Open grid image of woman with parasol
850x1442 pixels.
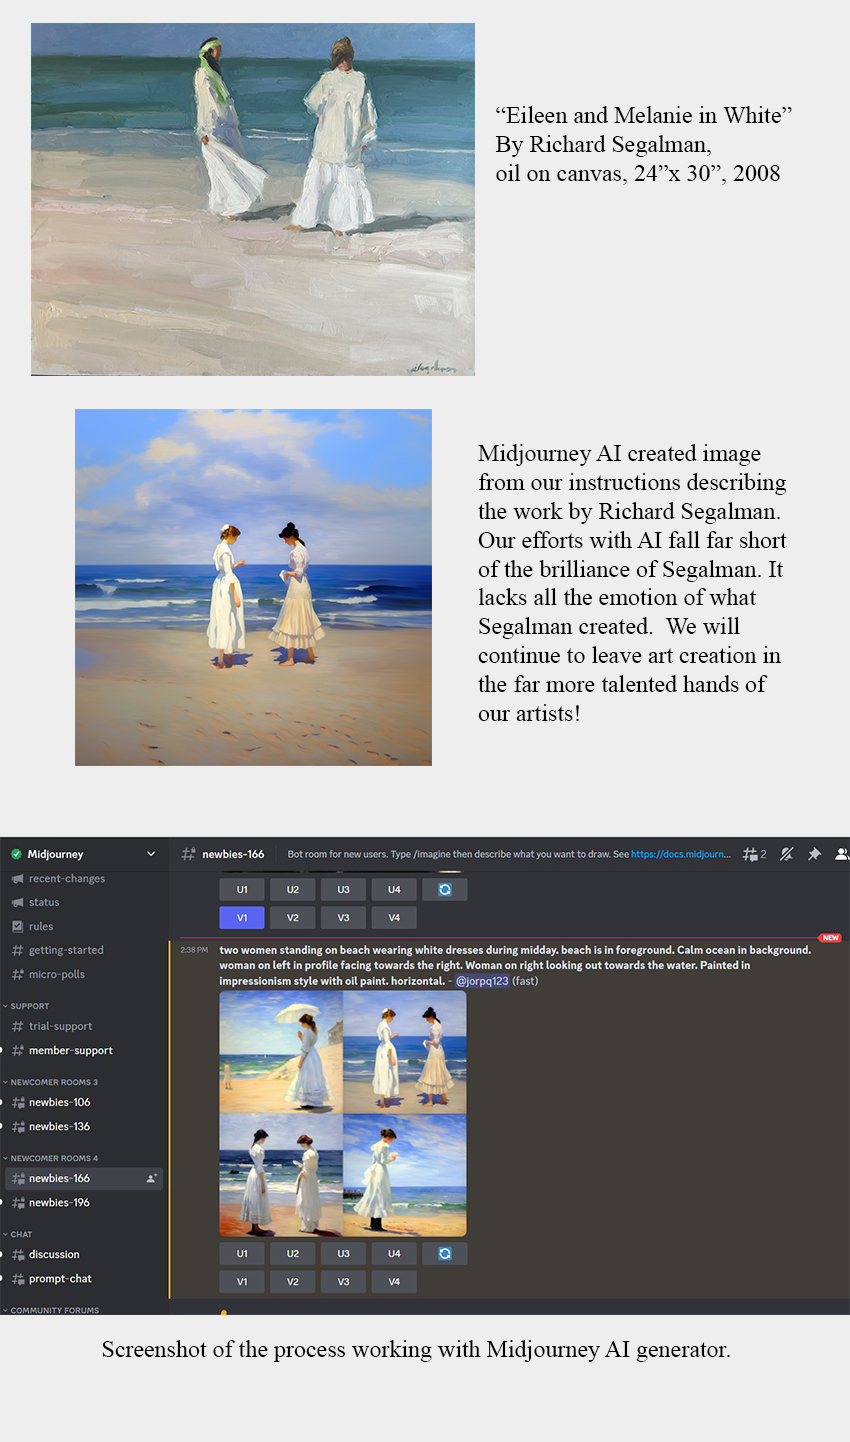pos(281,1052)
